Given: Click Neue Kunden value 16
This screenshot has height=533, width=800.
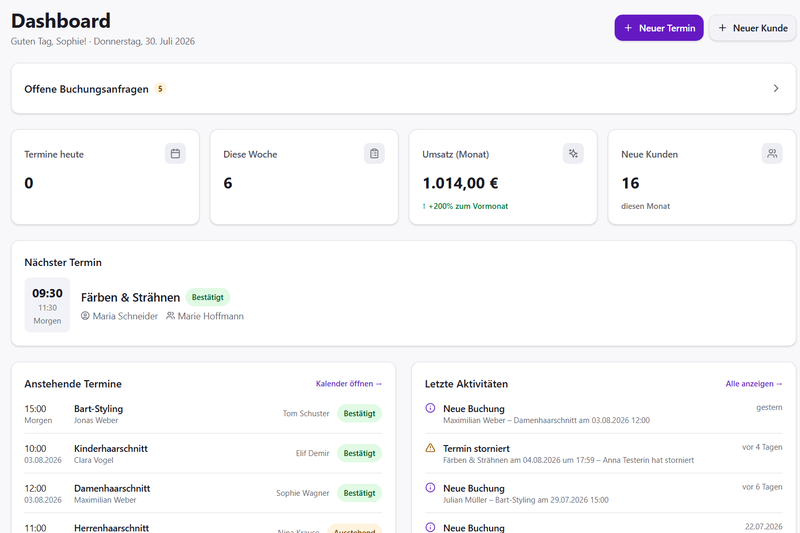Looking at the screenshot, I should pyautogui.click(x=630, y=183).
